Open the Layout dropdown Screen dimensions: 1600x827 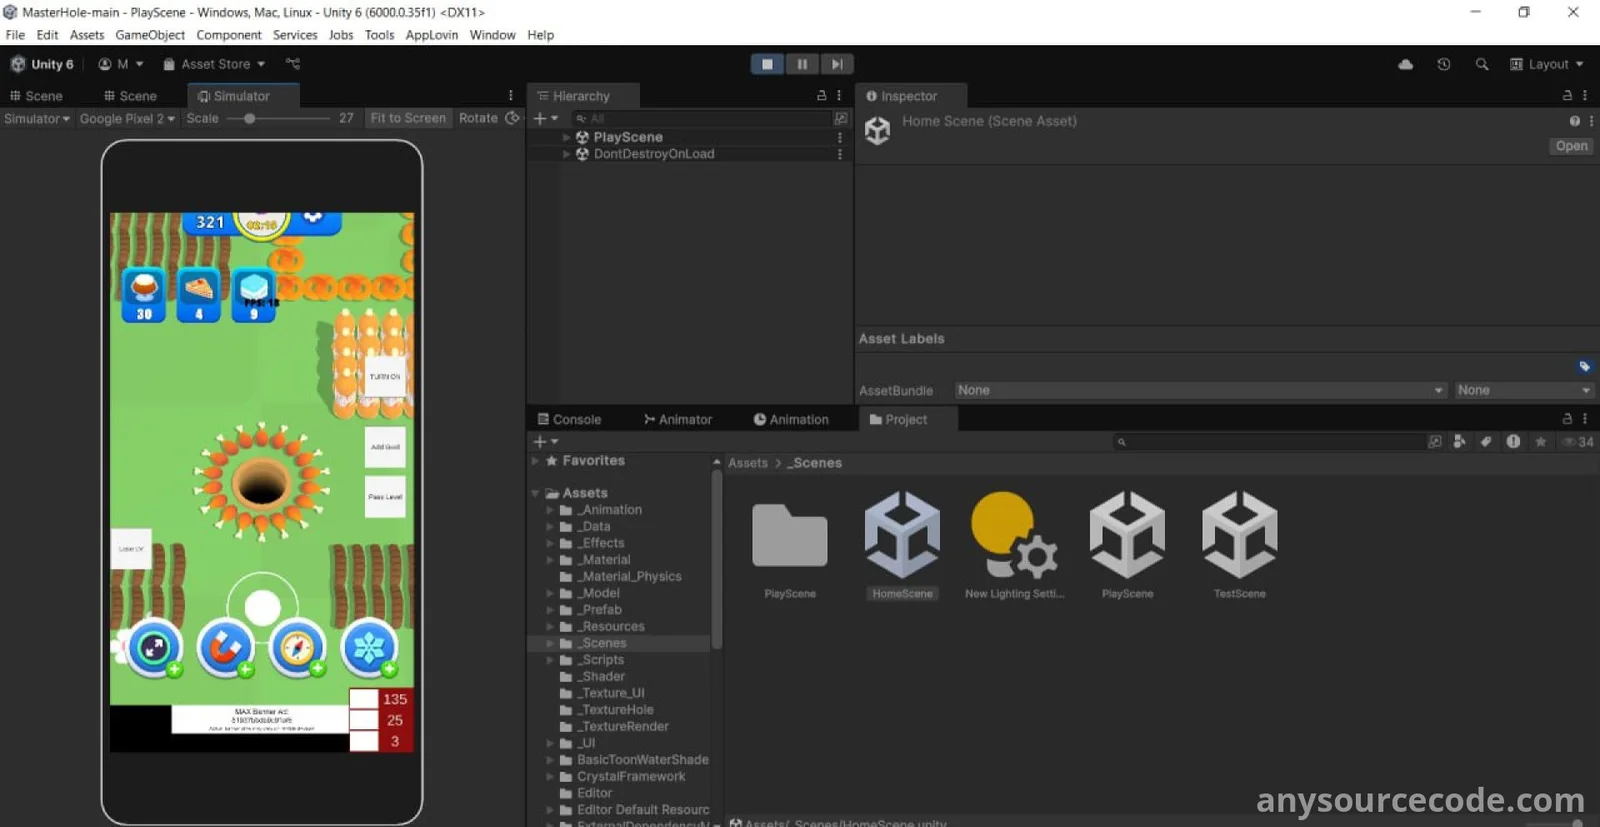click(1547, 64)
